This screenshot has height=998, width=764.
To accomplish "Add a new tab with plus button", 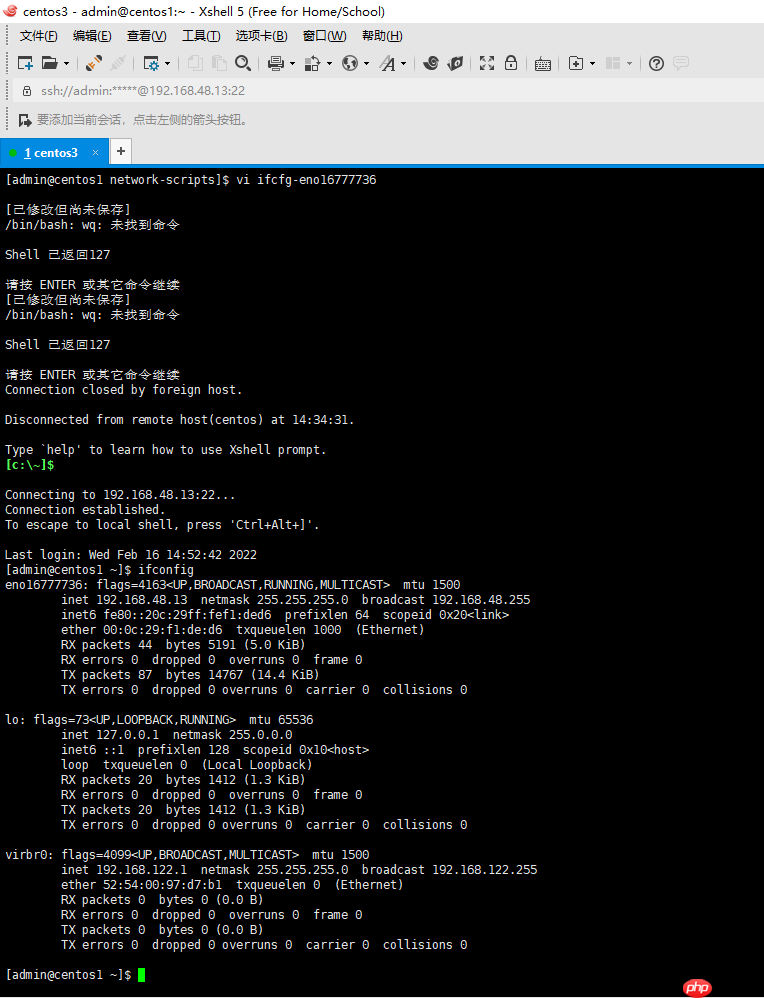I will coord(120,151).
